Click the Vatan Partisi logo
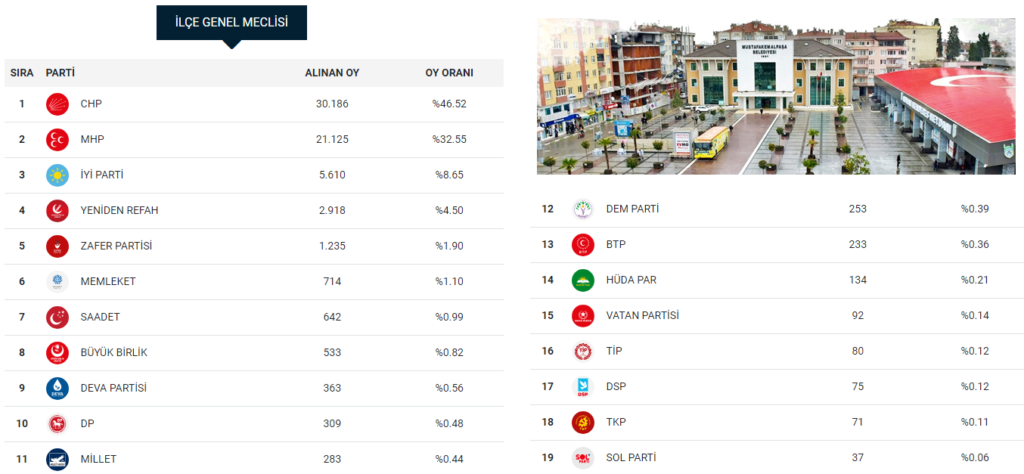 [582, 316]
